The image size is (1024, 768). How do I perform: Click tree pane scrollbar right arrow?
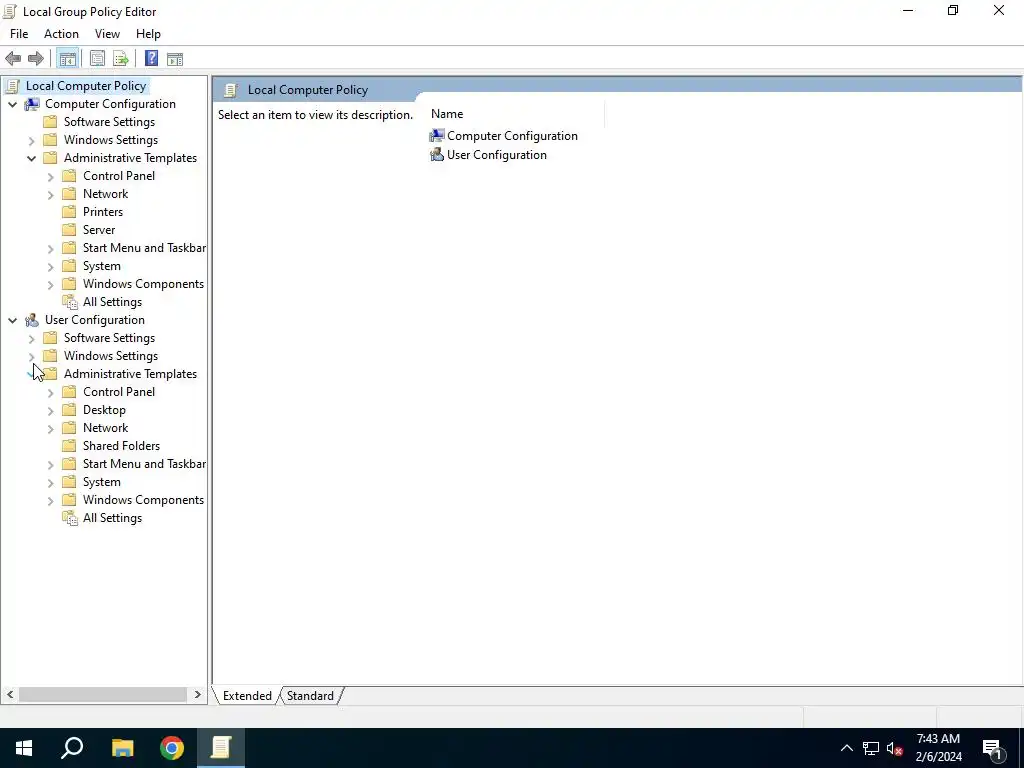198,695
